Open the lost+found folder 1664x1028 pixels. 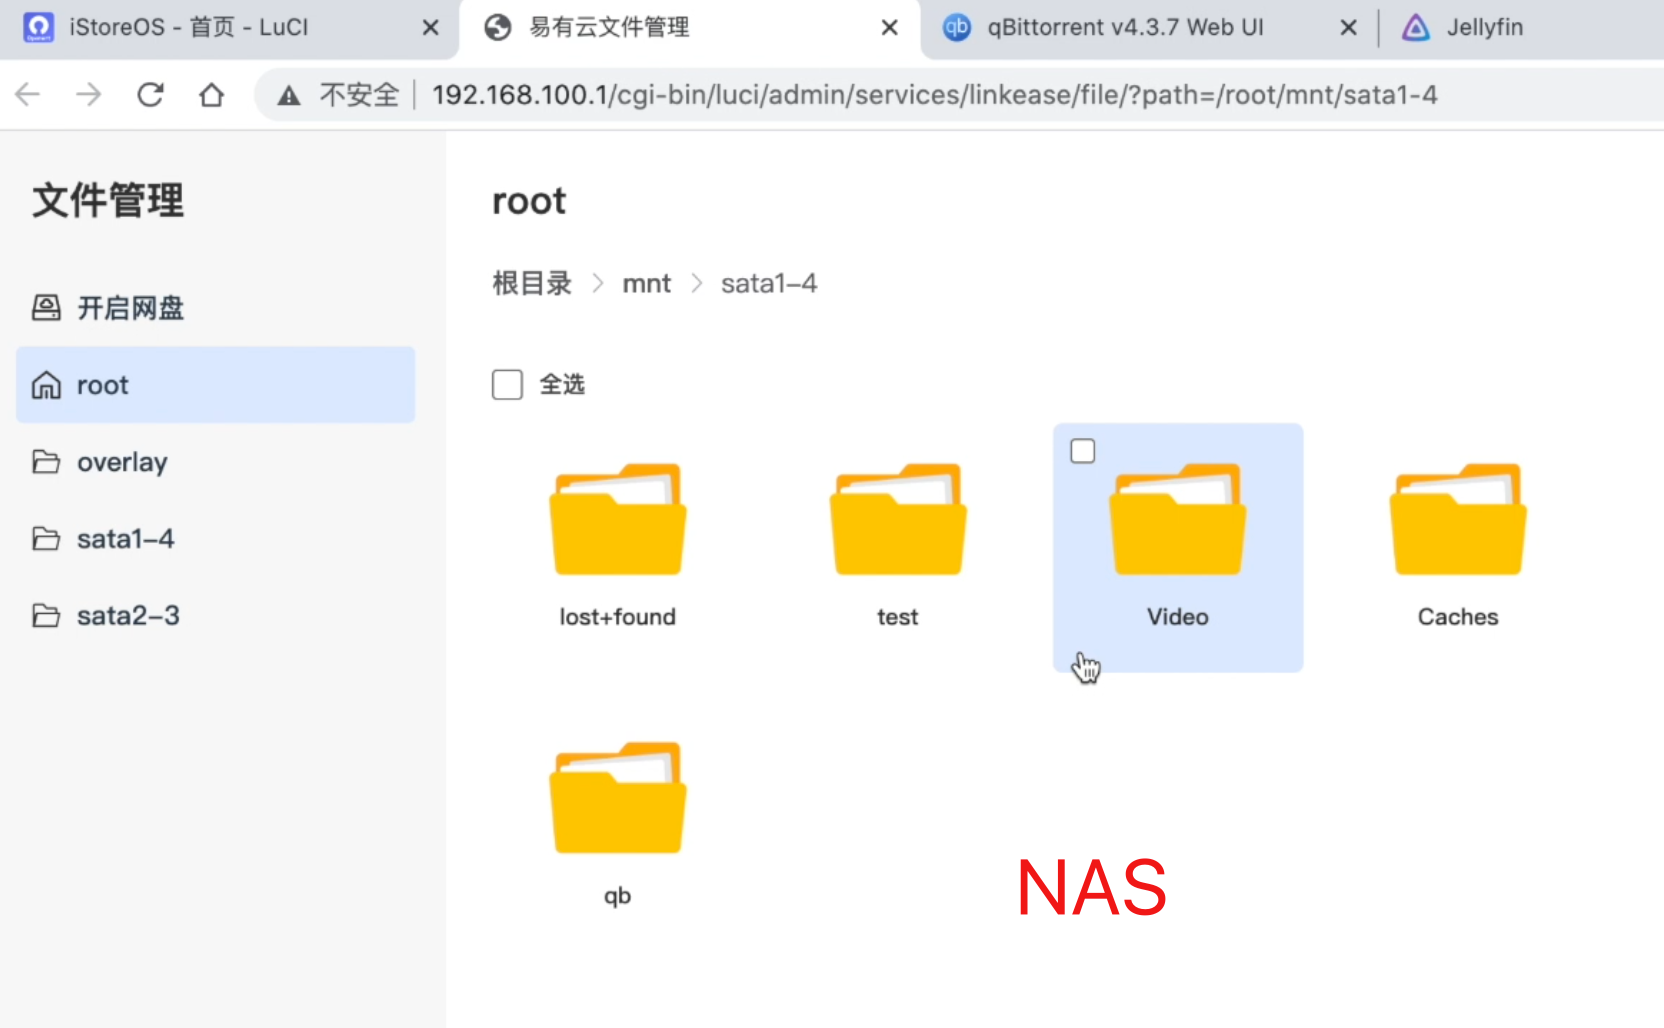click(x=617, y=520)
